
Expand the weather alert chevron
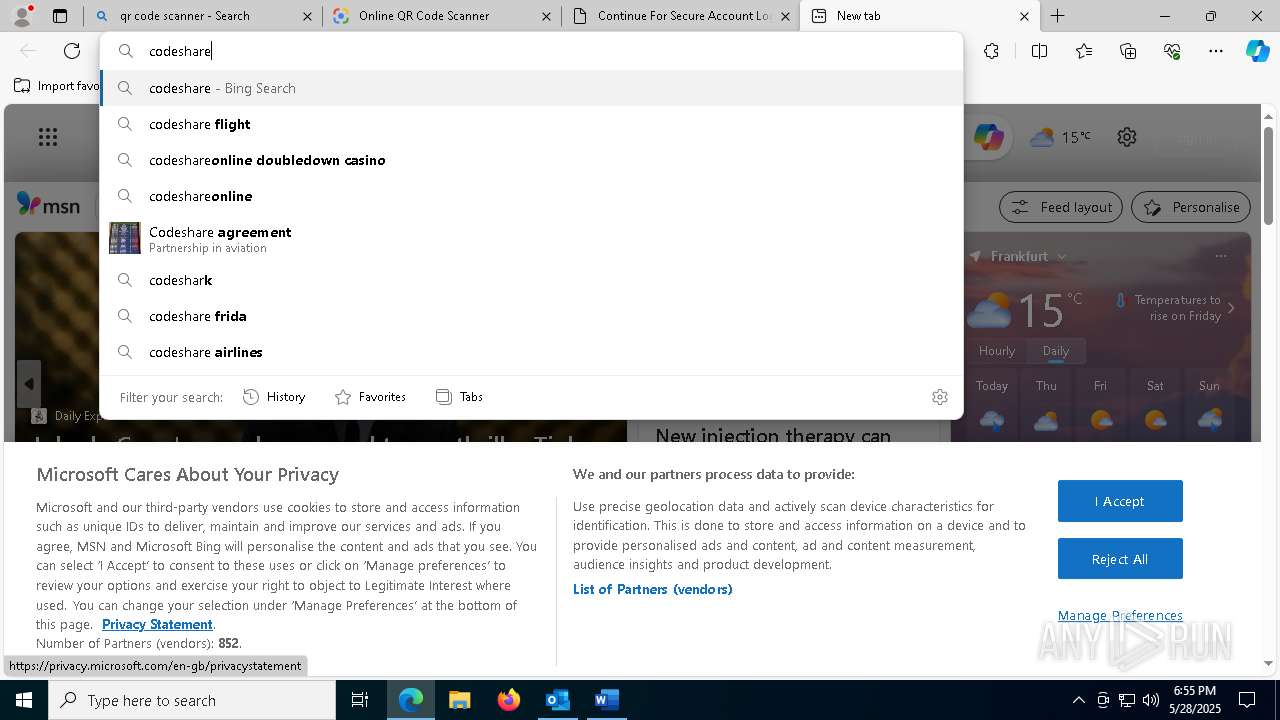coord(1231,308)
